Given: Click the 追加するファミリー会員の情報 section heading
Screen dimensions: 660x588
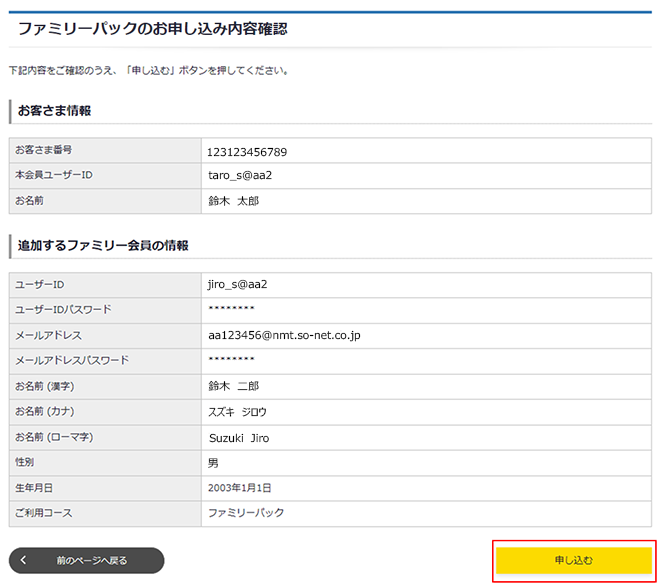Looking at the screenshot, I should pyautogui.click(x=103, y=244).
